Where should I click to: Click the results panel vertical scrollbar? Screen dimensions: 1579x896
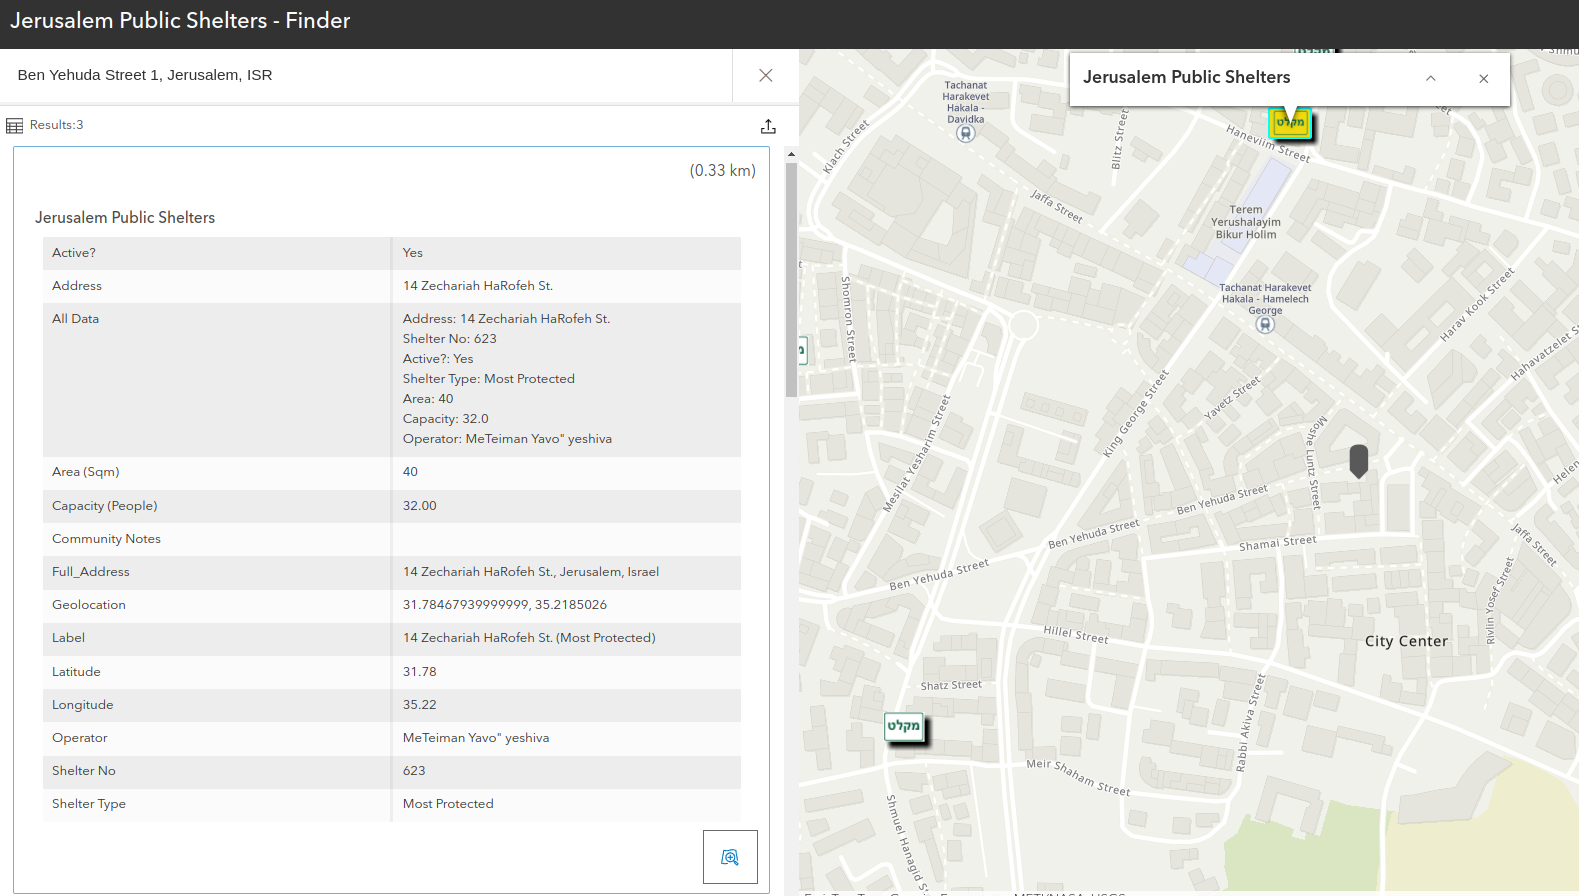[x=791, y=280]
